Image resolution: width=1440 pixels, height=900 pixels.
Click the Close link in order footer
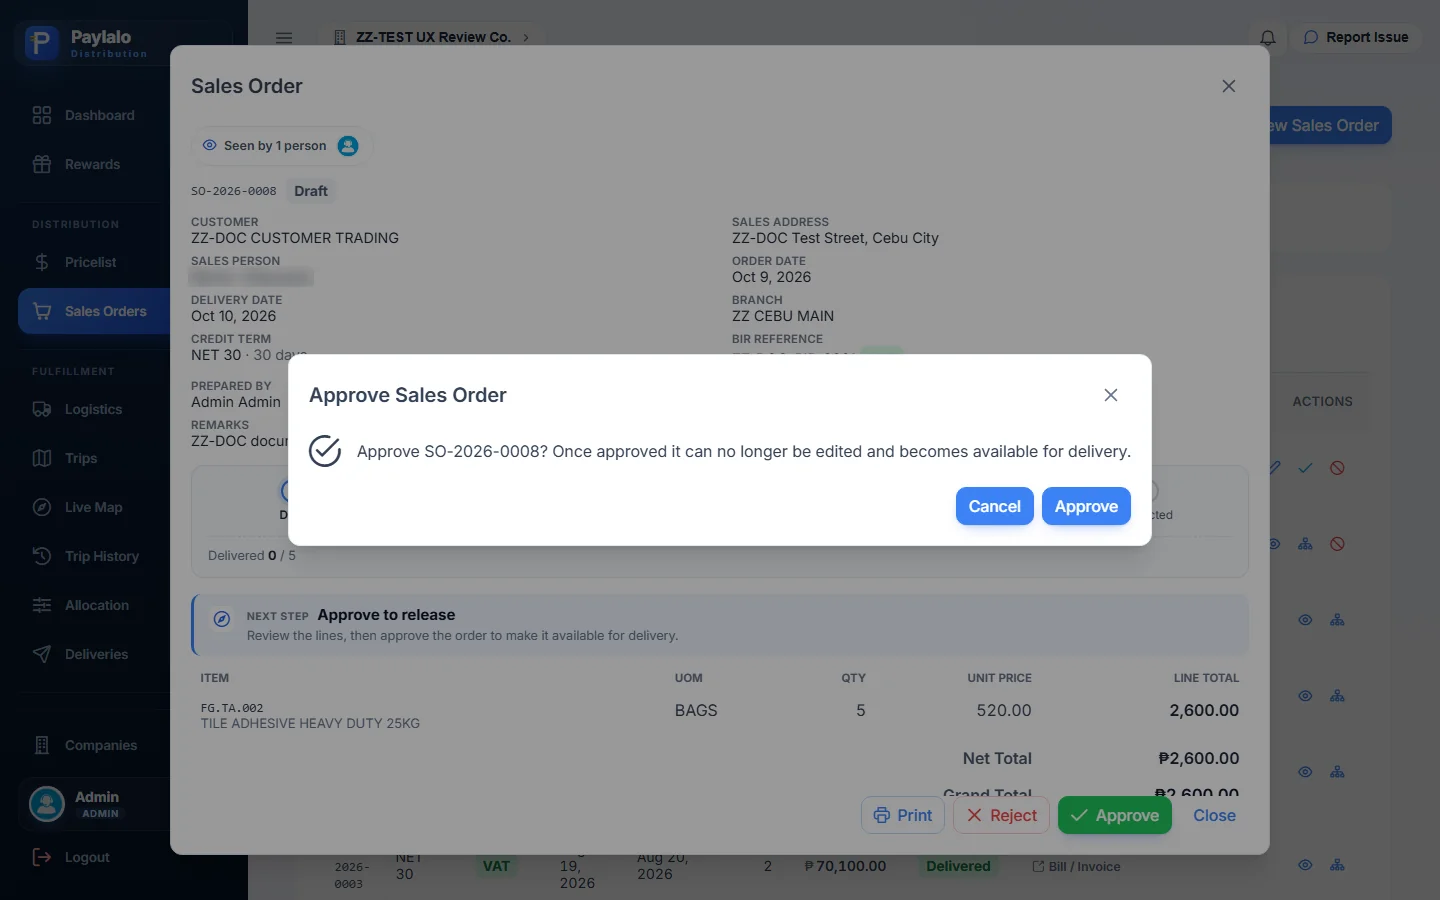(x=1214, y=815)
